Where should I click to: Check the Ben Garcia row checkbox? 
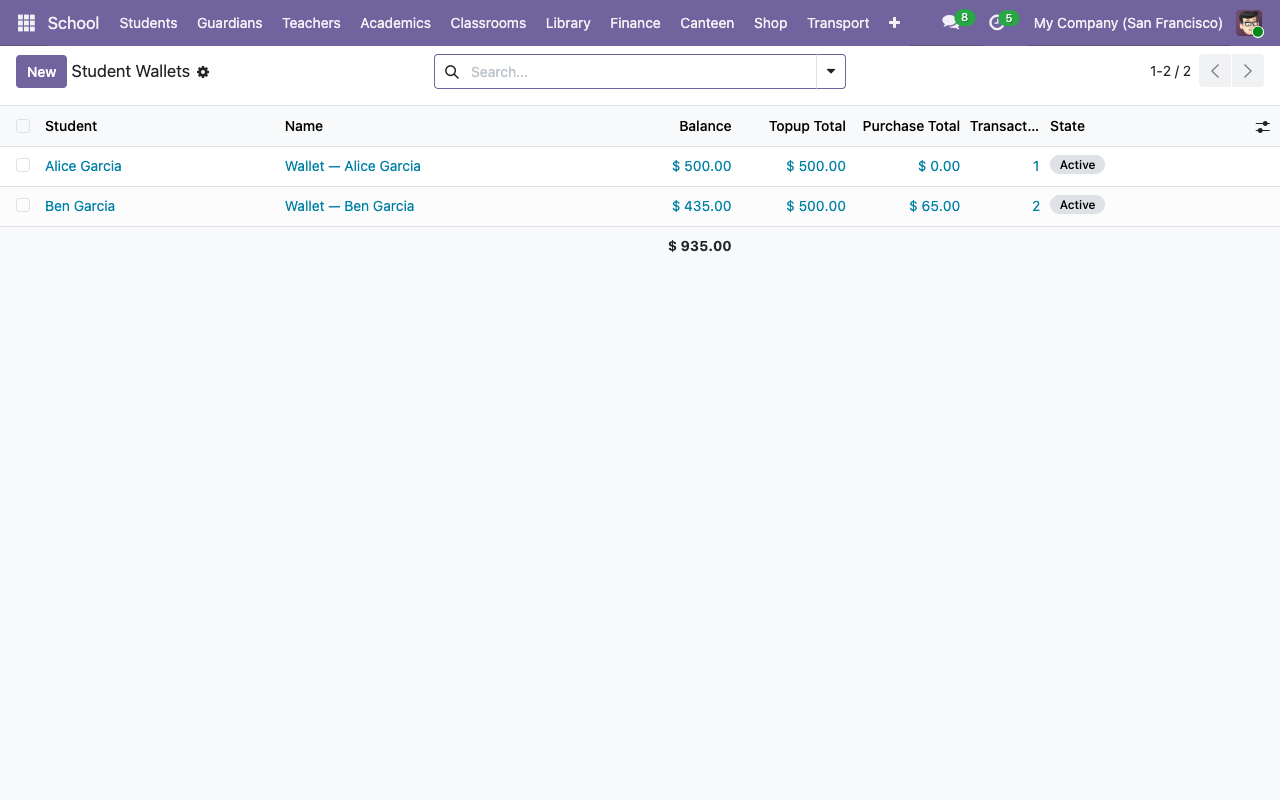[23, 205]
